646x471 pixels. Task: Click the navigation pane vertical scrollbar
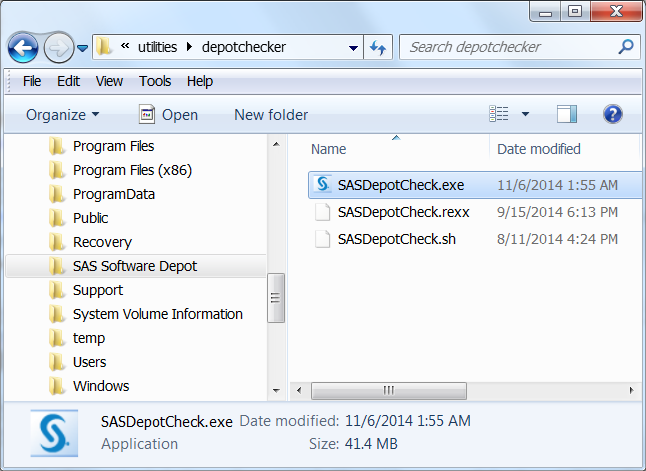click(277, 300)
